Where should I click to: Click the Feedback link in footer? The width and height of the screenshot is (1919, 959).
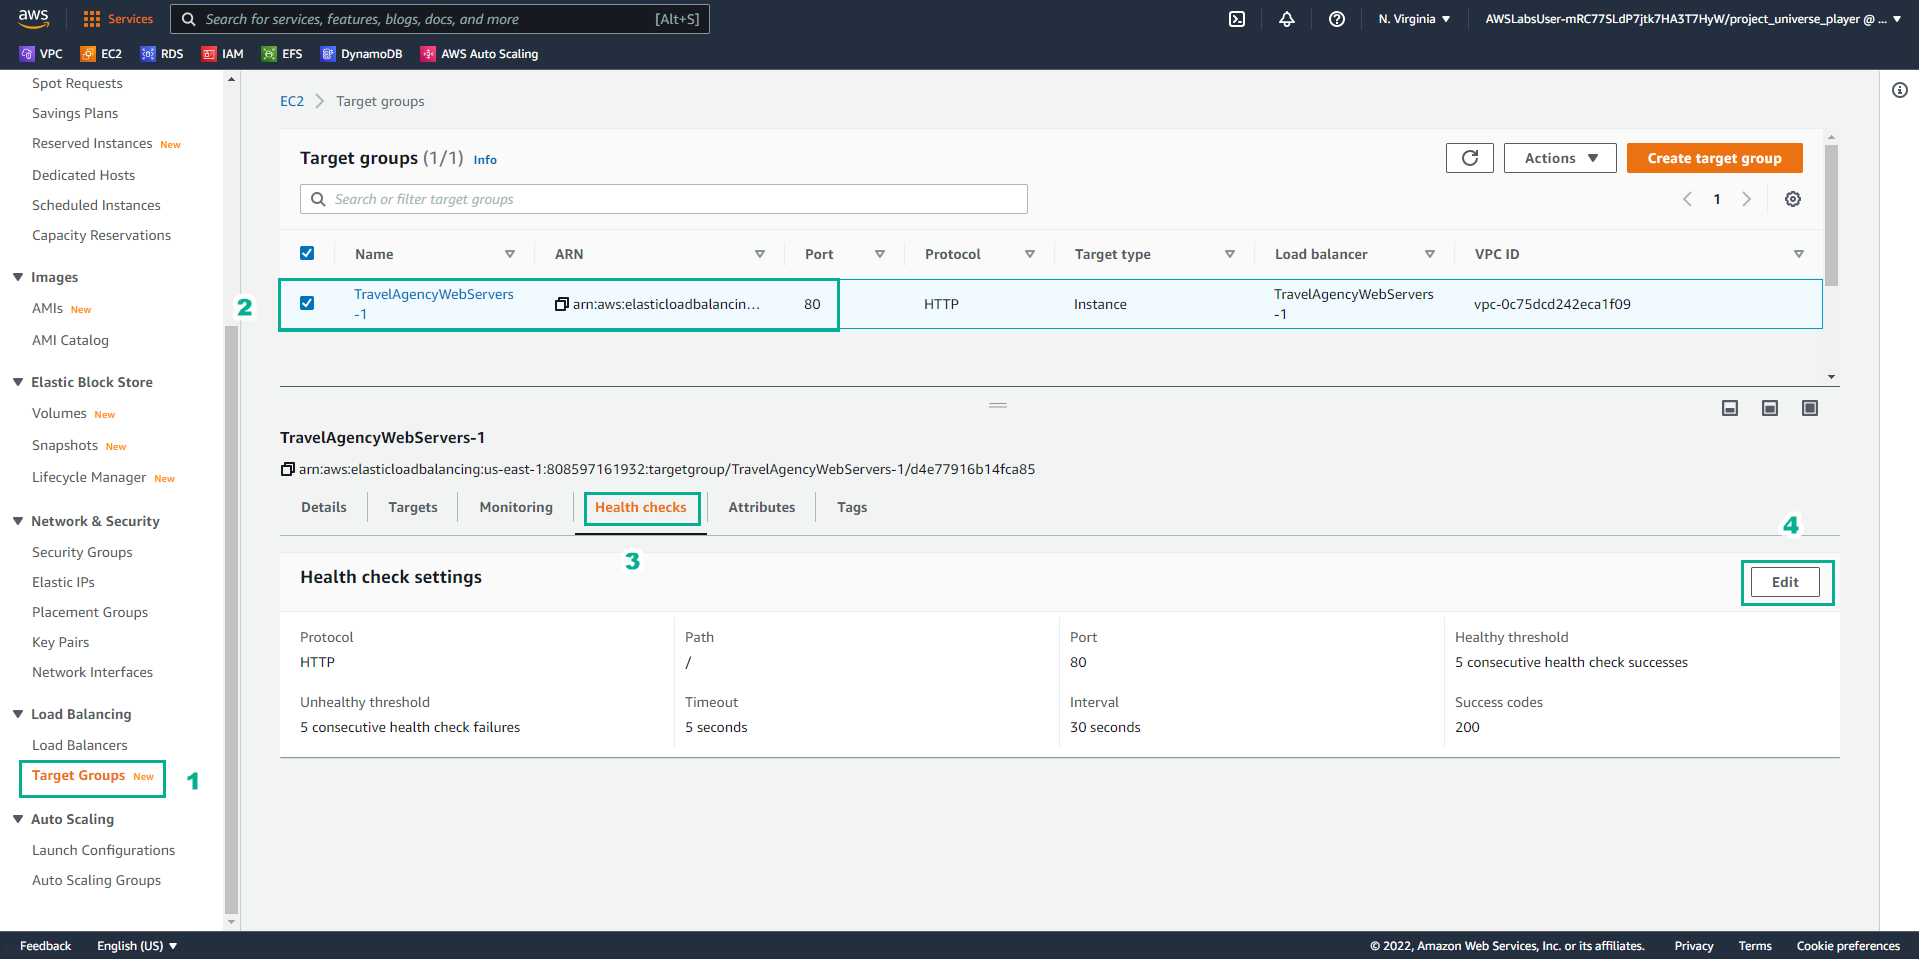point(46,946)
